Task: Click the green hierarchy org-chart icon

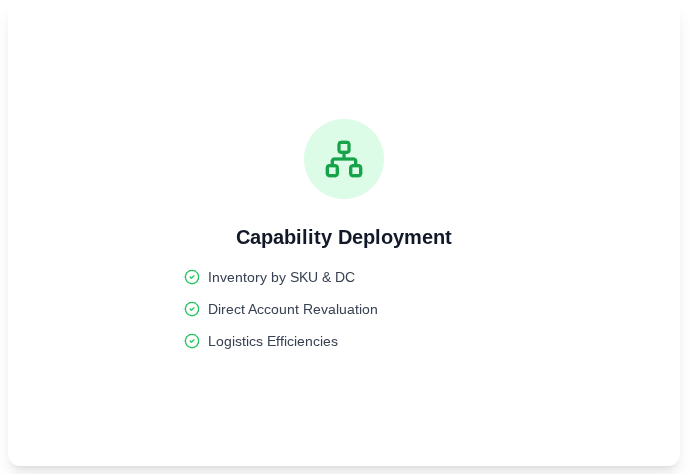Action: click(344, 160)
